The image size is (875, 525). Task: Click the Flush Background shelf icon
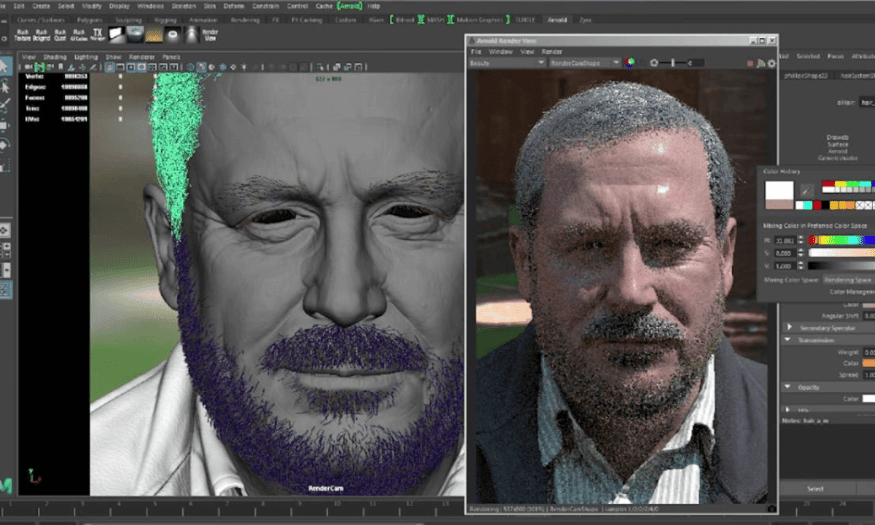(41, 35)
